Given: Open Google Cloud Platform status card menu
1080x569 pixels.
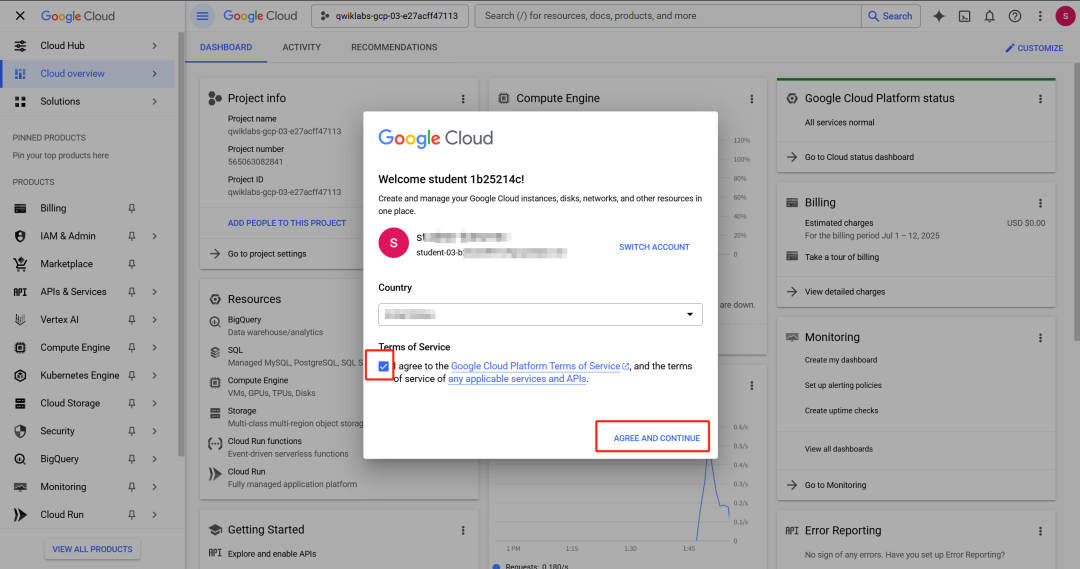Looking at the screenshot, I should (x=1040, y=99).
